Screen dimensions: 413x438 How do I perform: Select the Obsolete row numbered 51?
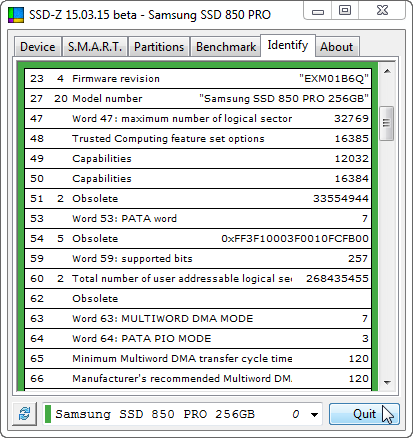tap(198, 199)
